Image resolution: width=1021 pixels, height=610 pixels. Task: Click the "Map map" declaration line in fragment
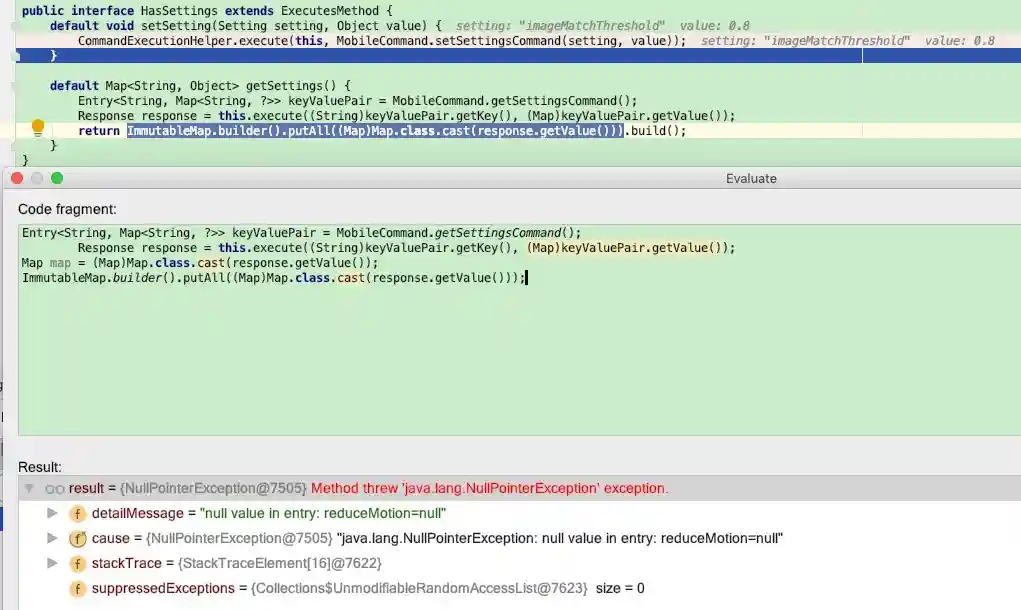(x=199, y=263)
